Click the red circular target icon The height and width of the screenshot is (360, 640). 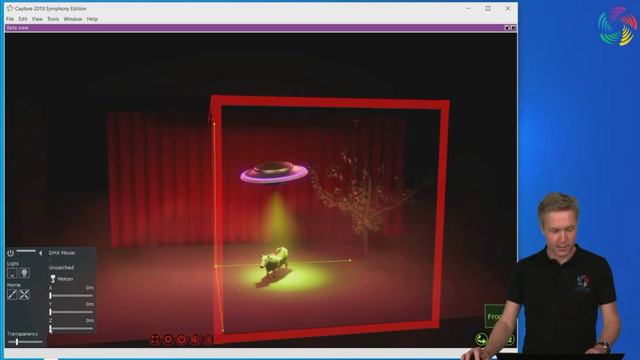coord(168,339)
